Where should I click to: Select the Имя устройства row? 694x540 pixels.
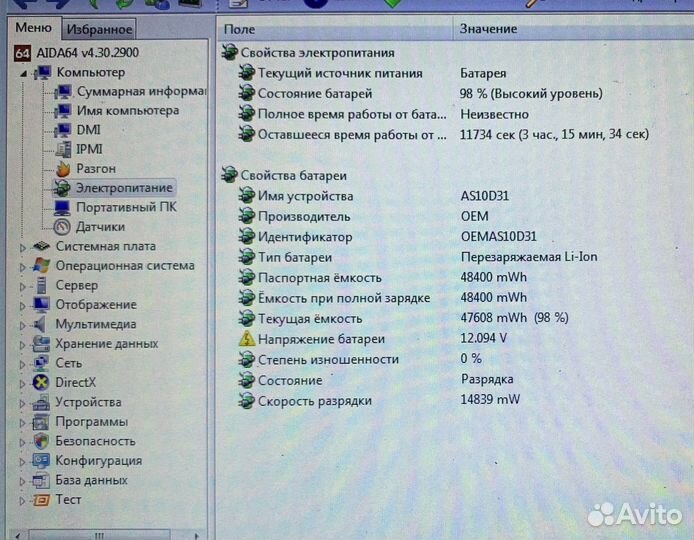click(374, 196)
